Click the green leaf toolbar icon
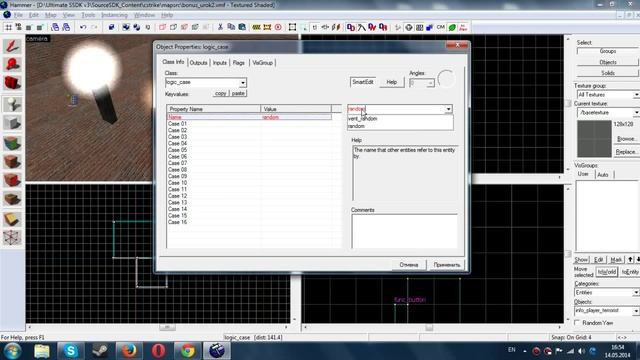 coord(452,27)
